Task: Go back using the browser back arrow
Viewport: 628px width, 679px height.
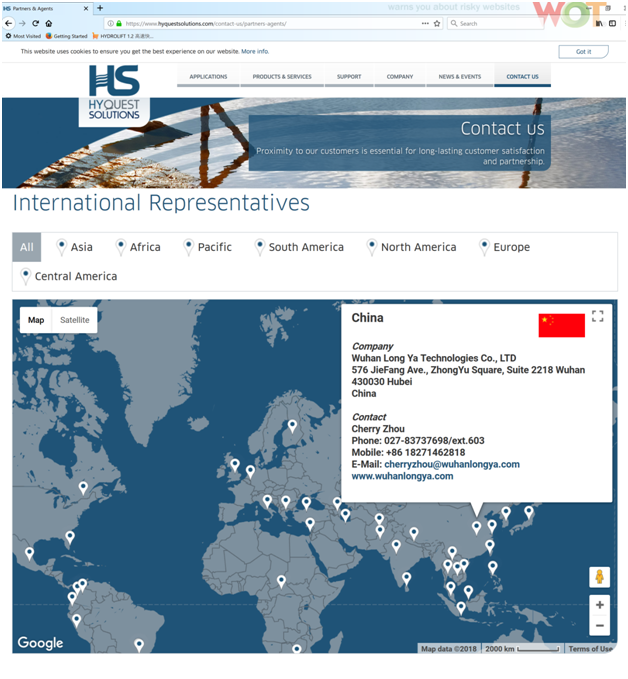Action: pyautogui.click(x=8, y=23)
